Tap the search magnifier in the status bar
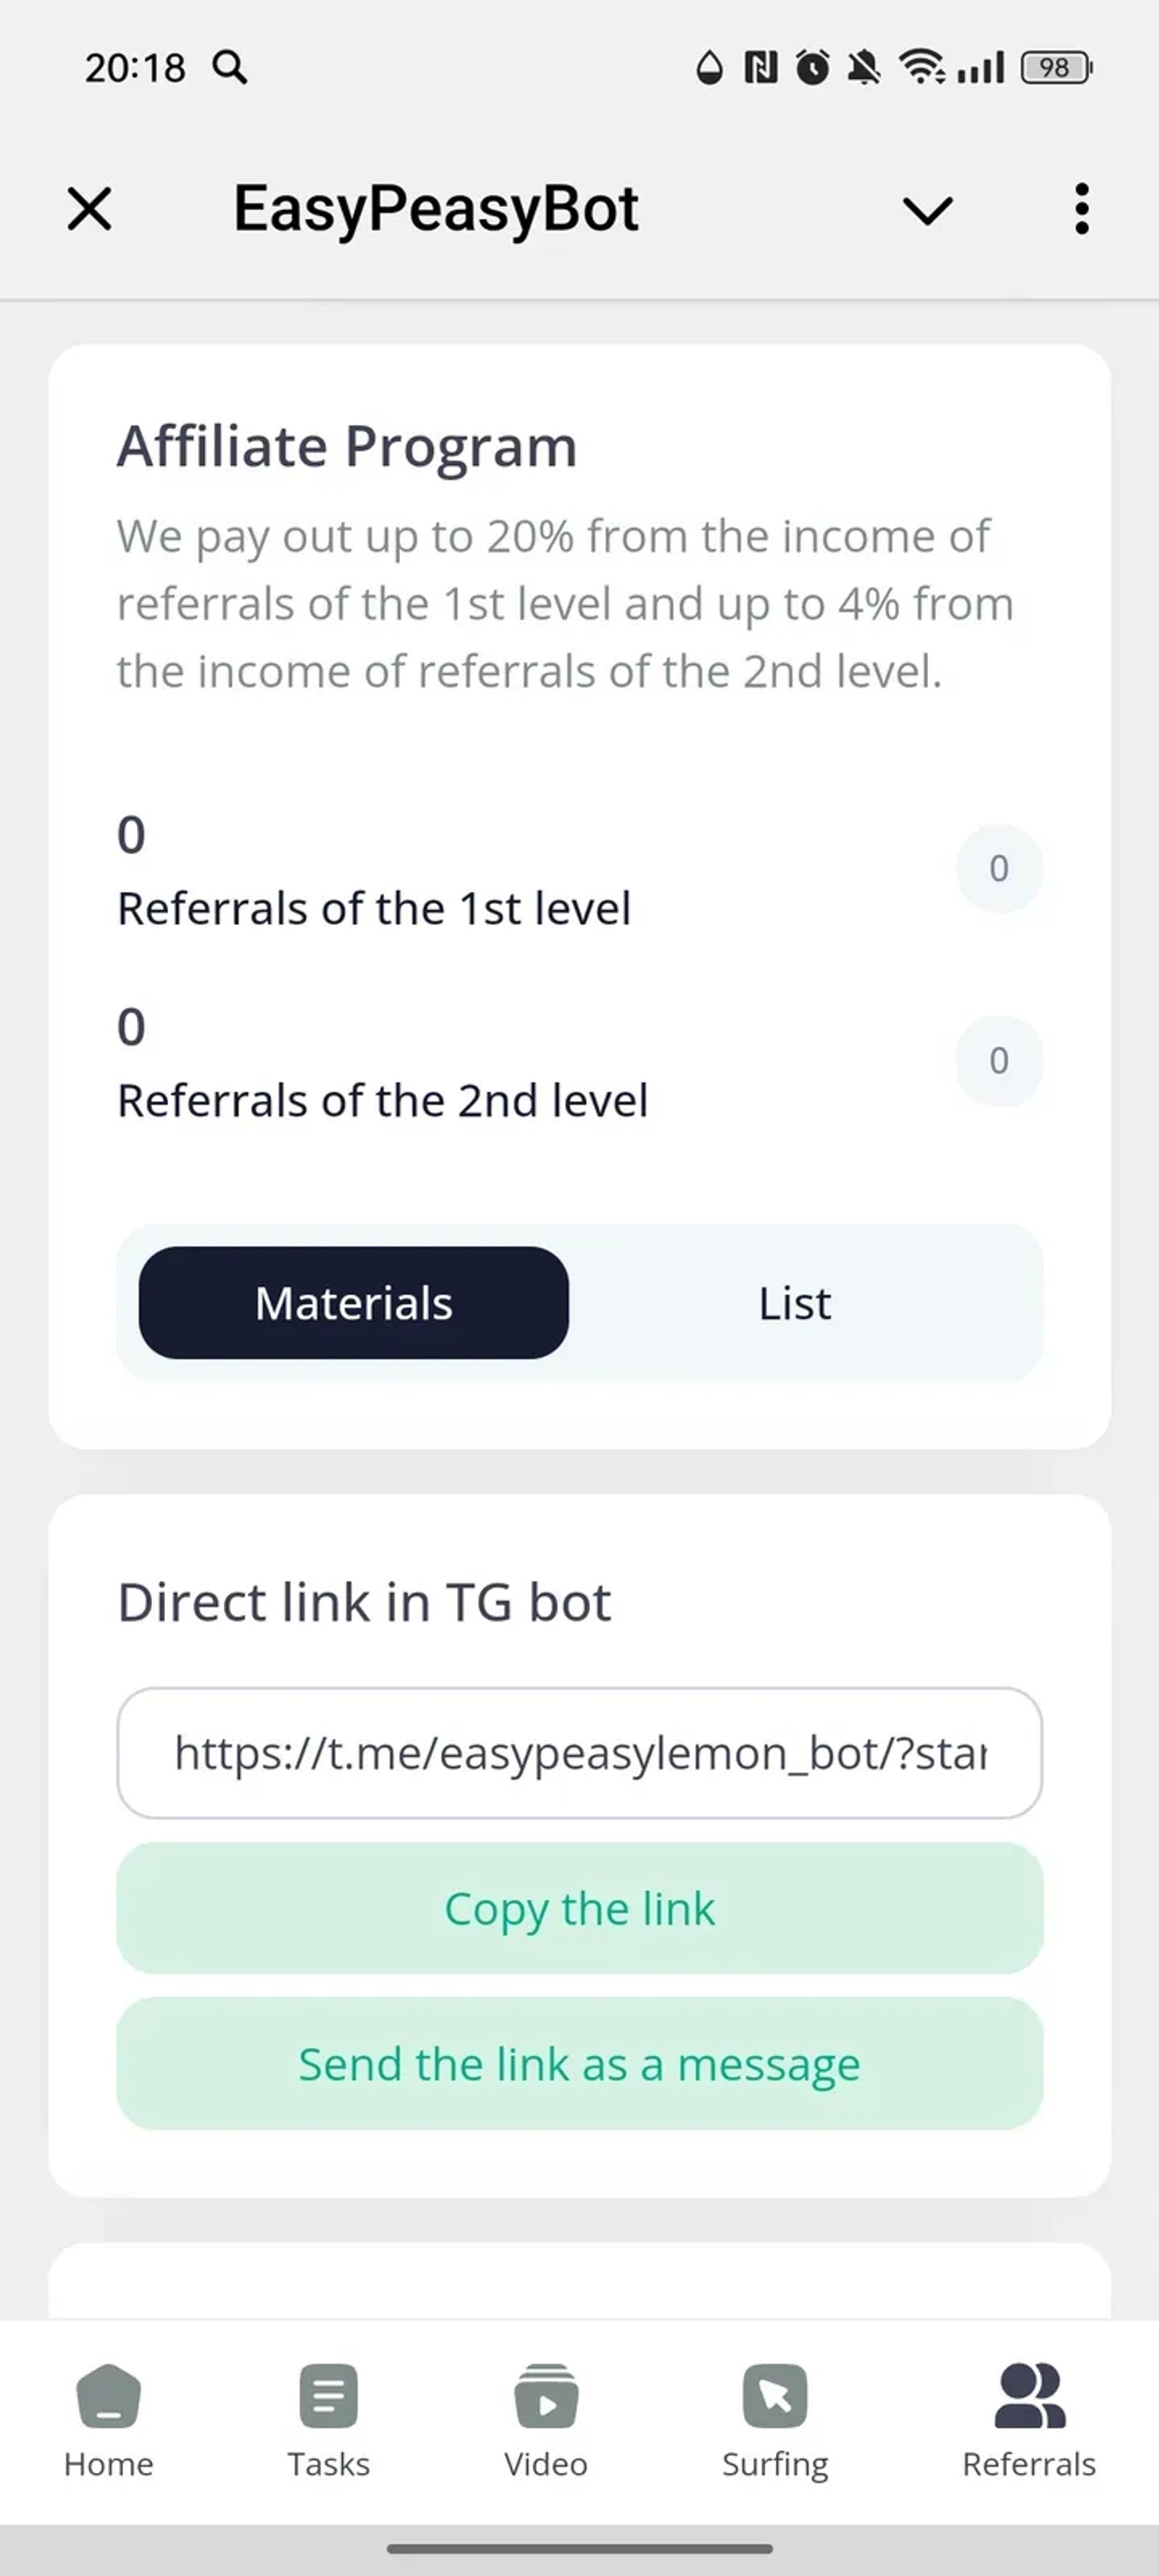Image resolution: width=1159 pixels, height=2576 pixels. tap(230, 68)
